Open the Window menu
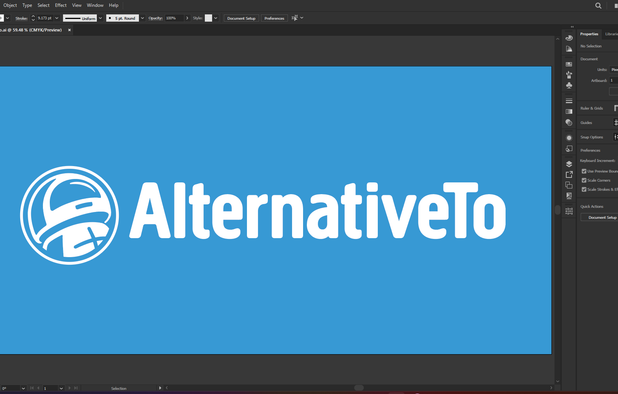 [x=95, y=6]
